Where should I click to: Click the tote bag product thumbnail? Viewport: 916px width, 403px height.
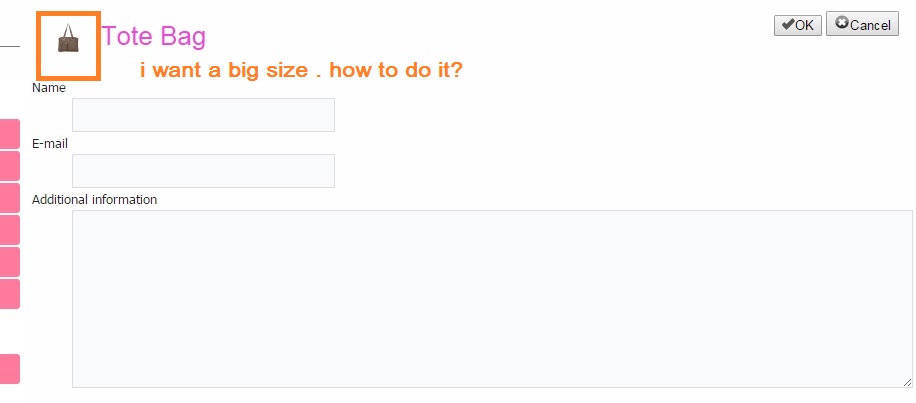click(x=68, y=40)
